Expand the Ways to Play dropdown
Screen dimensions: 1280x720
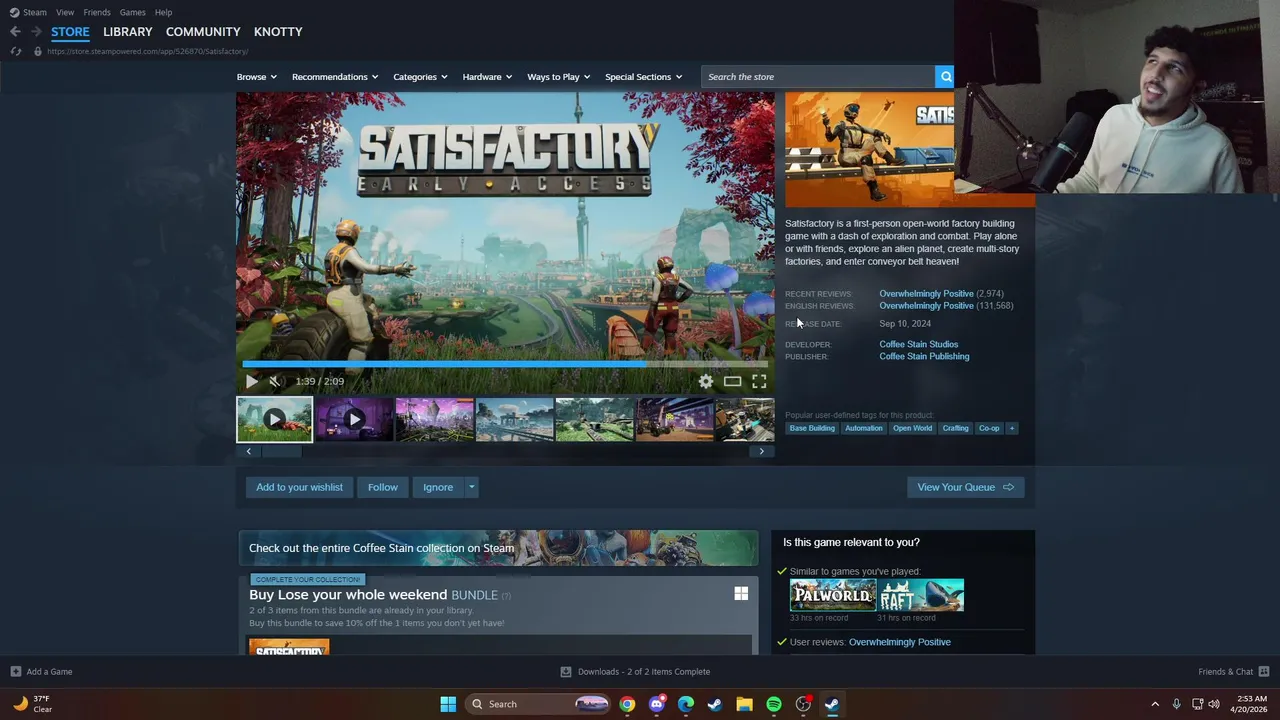coord(559,77)
